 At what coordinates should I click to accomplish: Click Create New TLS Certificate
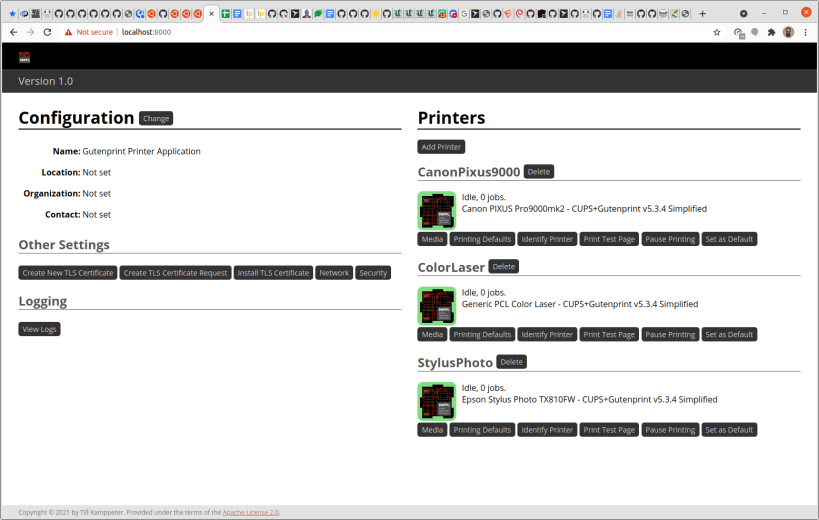coord(67,273)
